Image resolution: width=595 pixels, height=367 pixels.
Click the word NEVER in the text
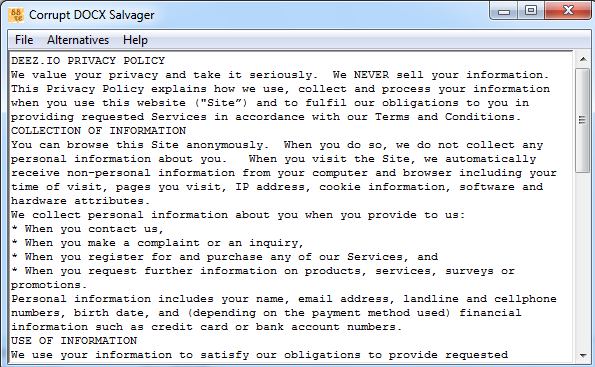coord(371,75)
